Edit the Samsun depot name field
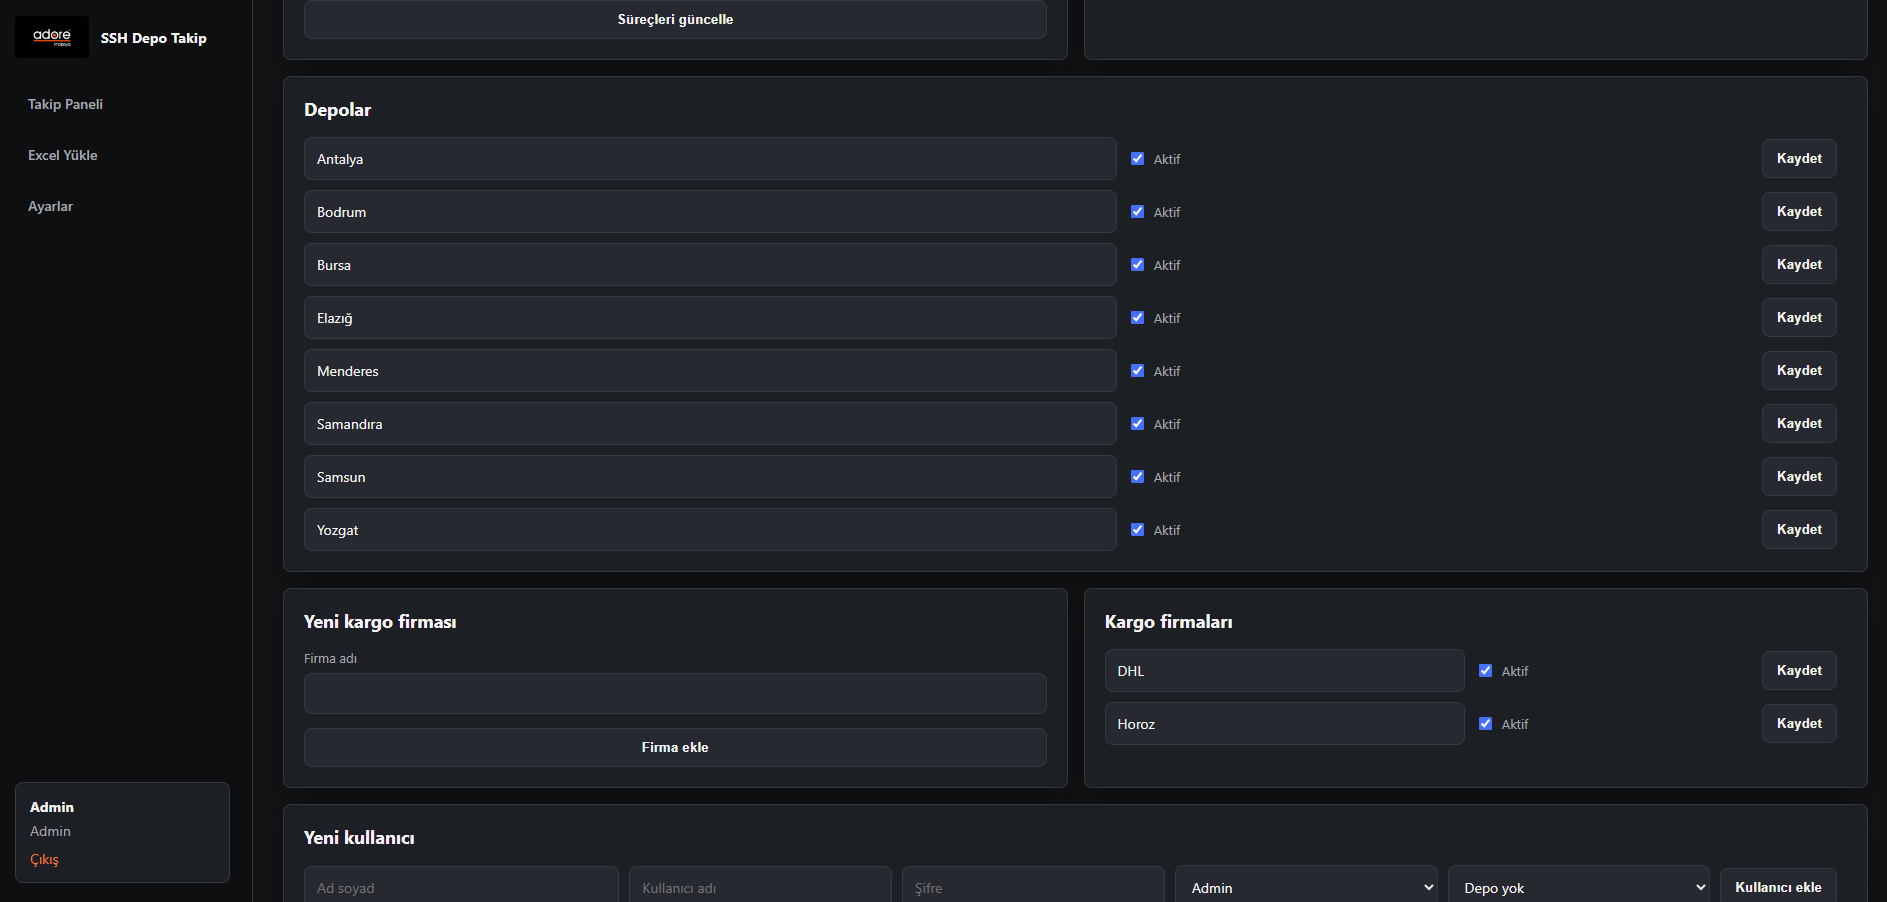 click(710, 477)
